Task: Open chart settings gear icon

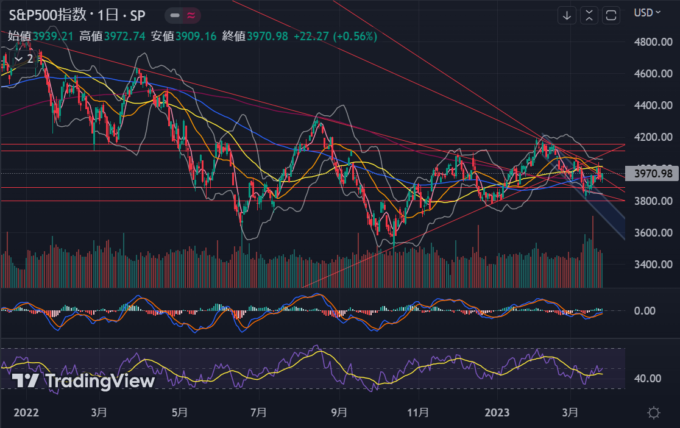Action: 653,411
